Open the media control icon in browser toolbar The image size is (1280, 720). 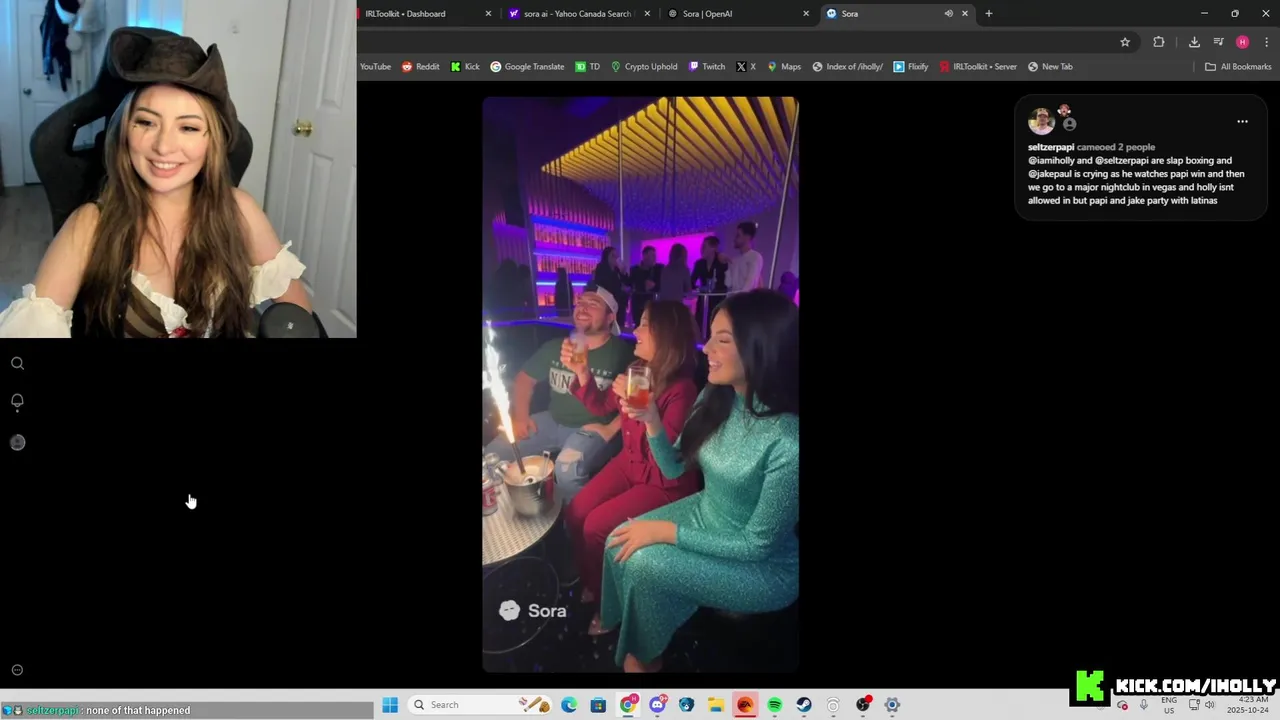1218,42
